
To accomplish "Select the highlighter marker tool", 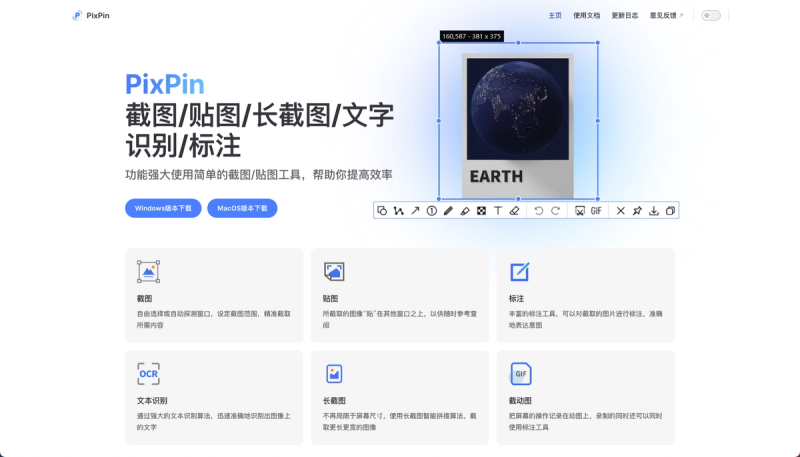I will [x=465, y=211].
